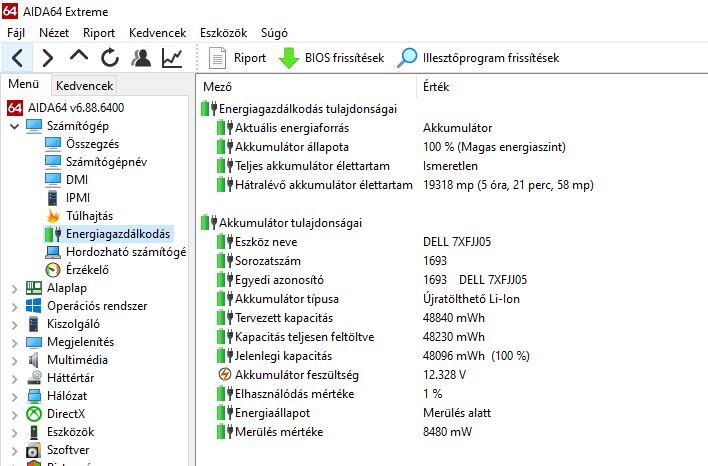
Task: Open the Súgó menu
Action: pyautogui.click(x=274, y=33)
